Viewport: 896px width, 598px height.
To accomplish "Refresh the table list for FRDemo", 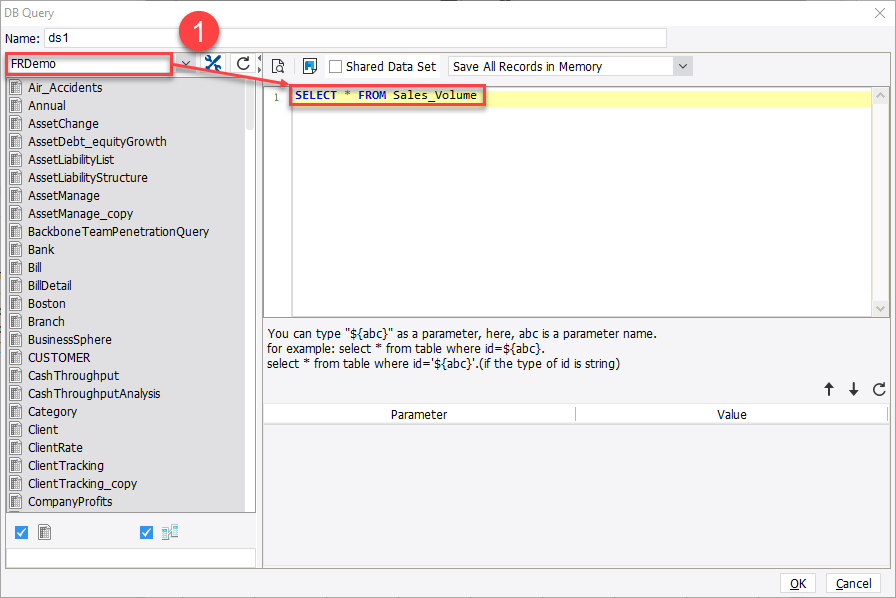I will pos(243,65).
